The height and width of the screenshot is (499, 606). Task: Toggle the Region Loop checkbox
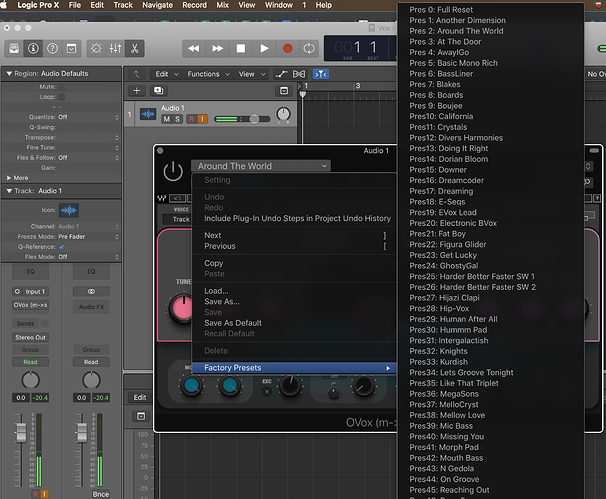tap(62, 97)
